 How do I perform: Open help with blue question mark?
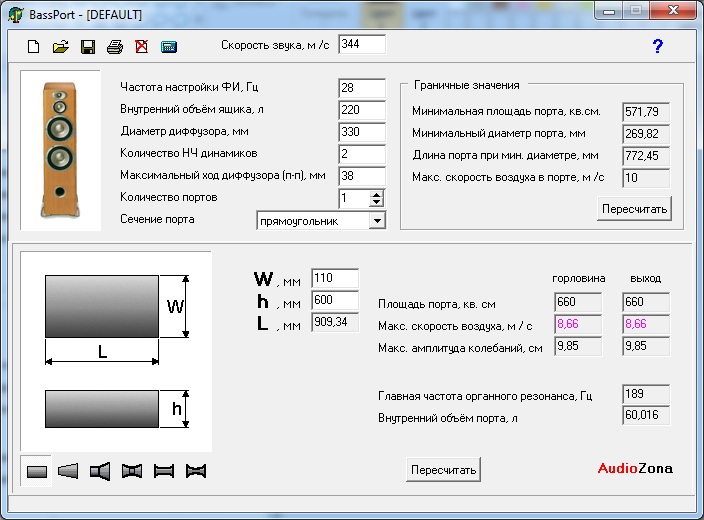[657, 46]
